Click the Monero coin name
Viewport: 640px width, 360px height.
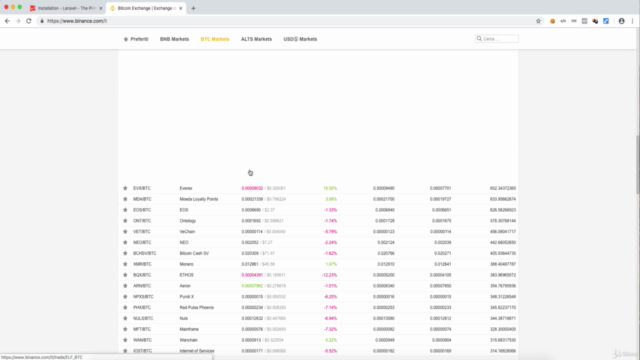187,264
